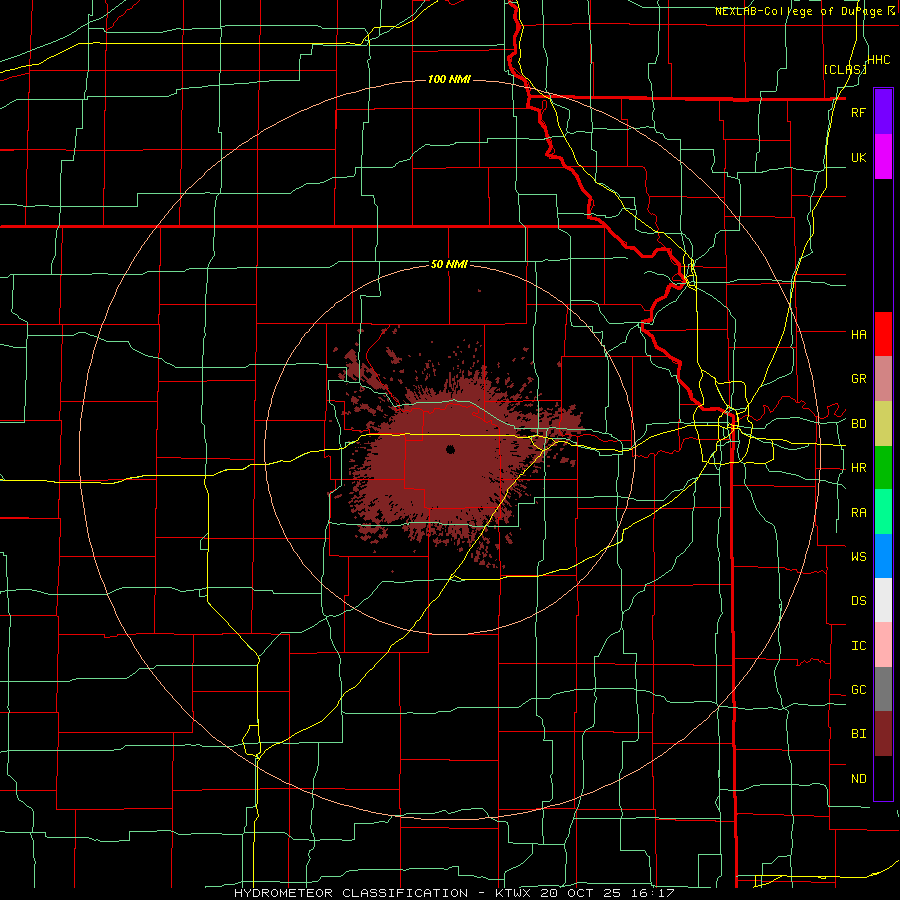Click the WS legend label
The width and height of the screenshot is (900, 900).
click(x=858, y=557)
